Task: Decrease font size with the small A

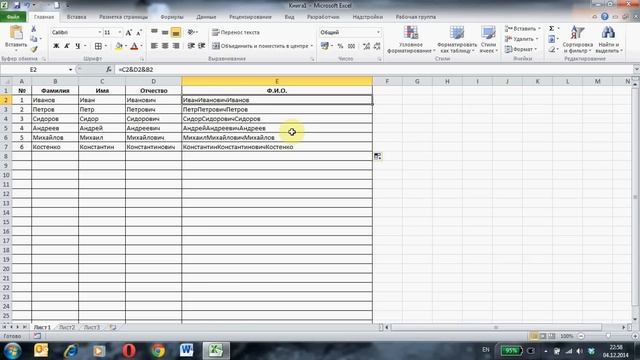Action: pos(139,32)
